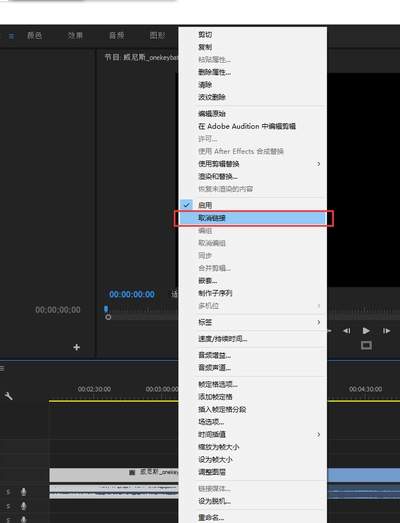
Task: Click the blue 00:00:00:00 program timecode
Action: click(x=132, y=294)
